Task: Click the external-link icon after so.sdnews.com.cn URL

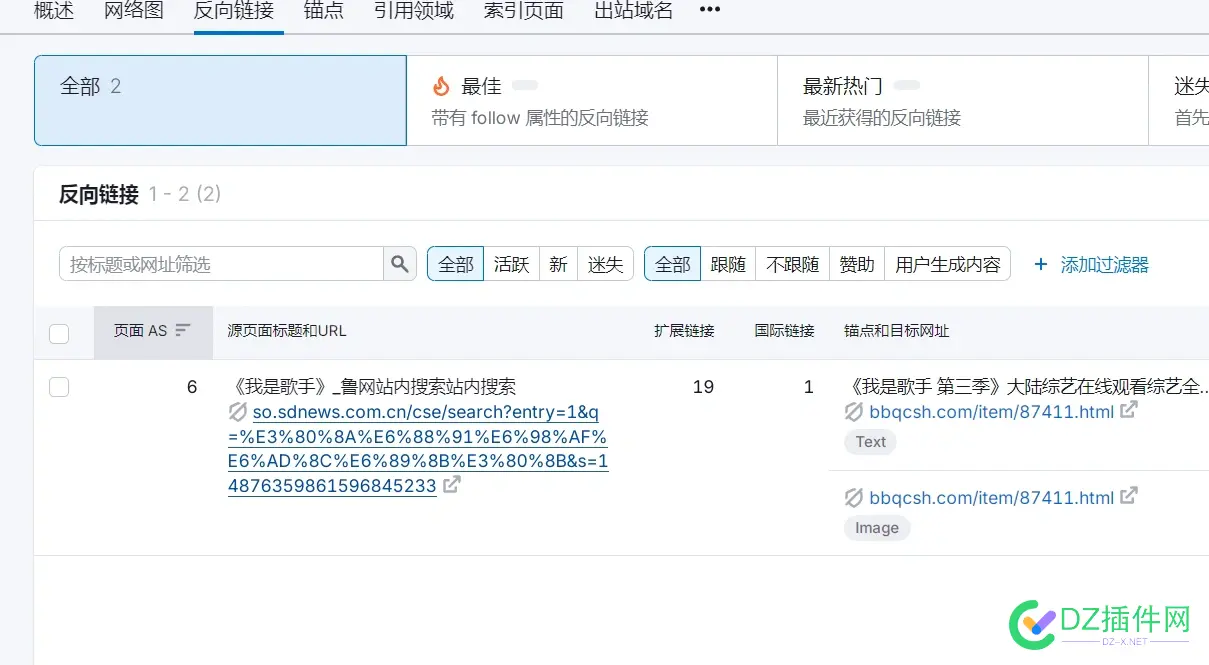Action: (x=453, y=484)
